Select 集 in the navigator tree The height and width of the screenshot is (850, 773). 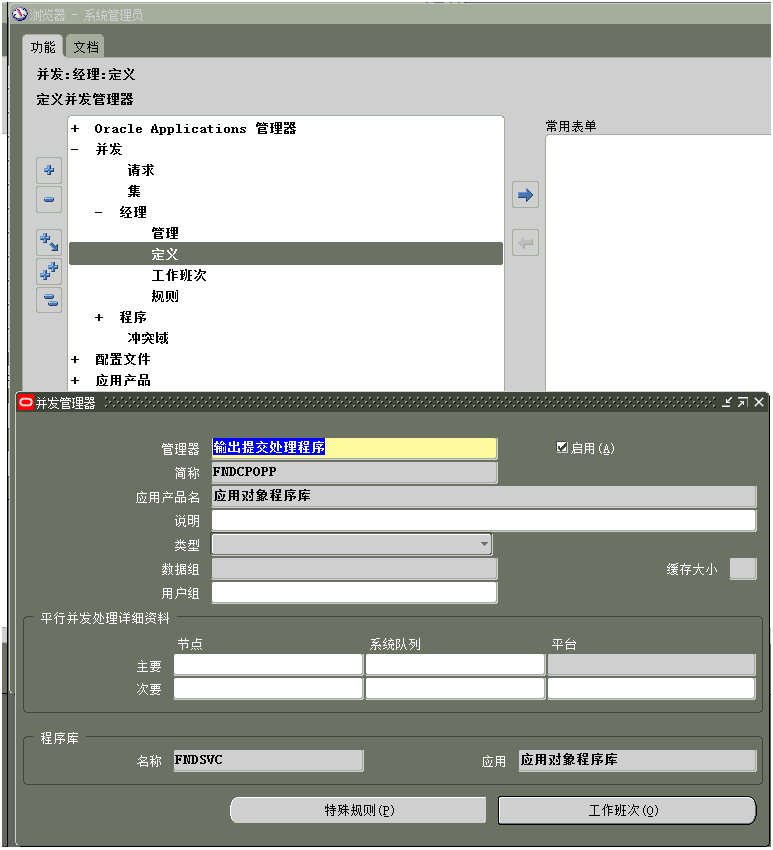click(x=134, y=191)
